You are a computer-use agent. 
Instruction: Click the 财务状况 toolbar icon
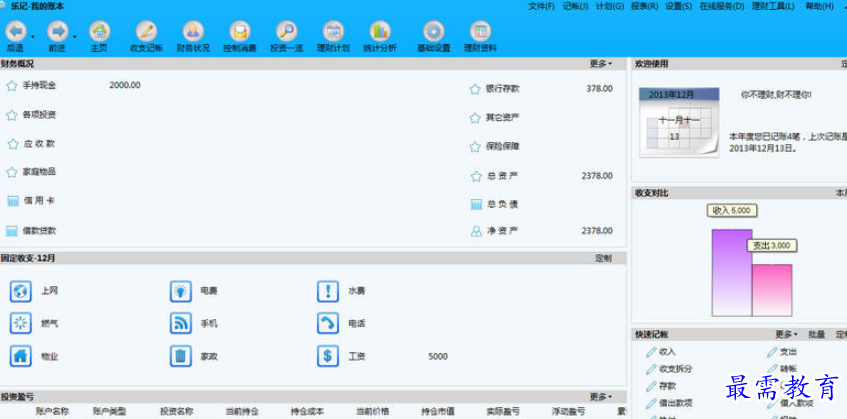[x=193, y=33]
